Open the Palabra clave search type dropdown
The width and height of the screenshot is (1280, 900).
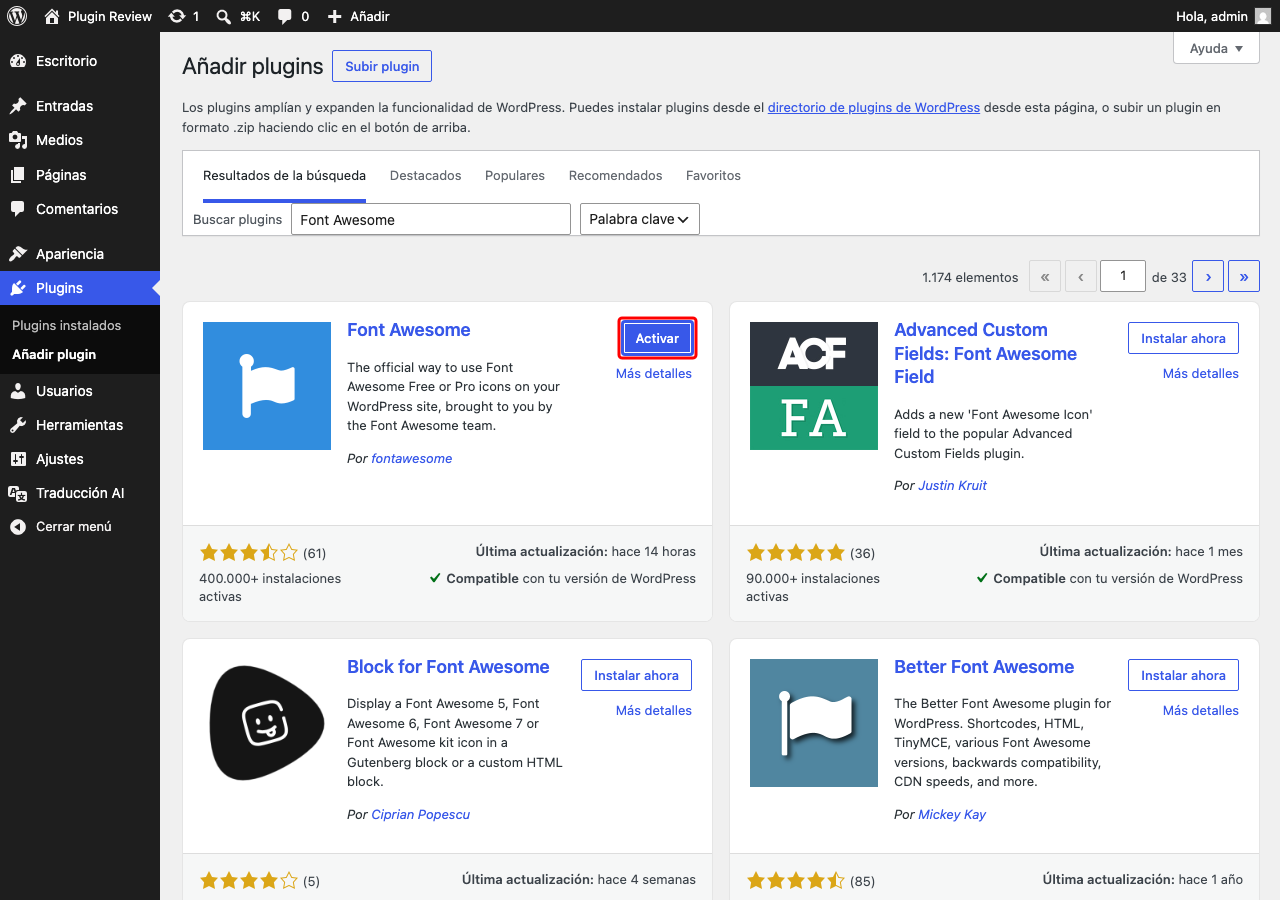pyautogui.click(x=640, y=219)
